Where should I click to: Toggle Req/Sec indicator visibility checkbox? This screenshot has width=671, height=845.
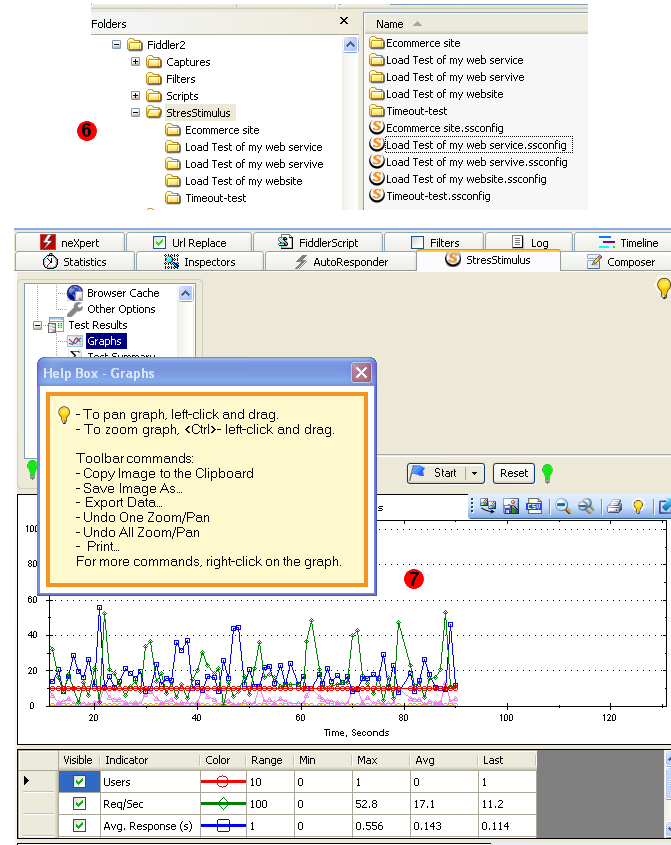click(x=79, y=804)
